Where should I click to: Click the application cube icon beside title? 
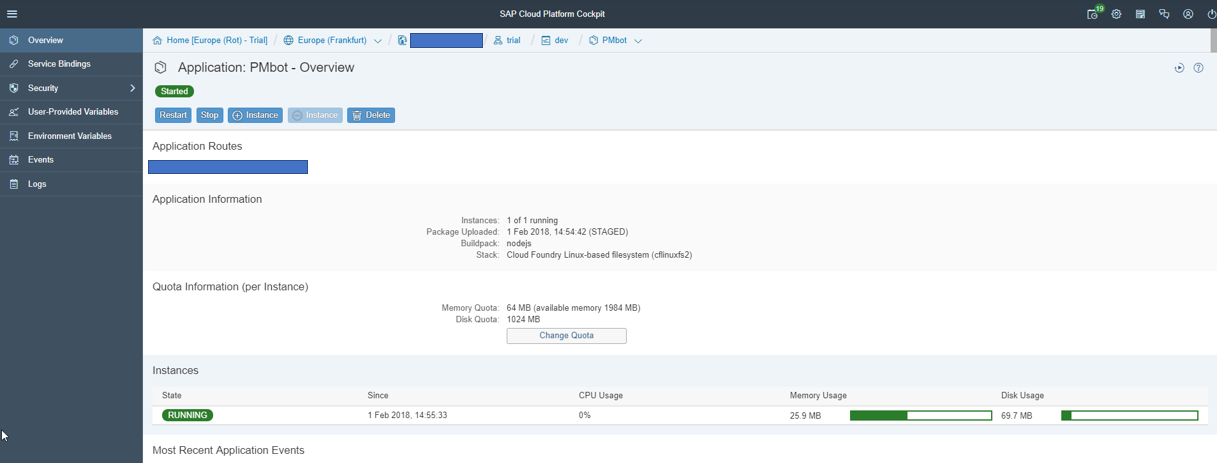[160, 68]
